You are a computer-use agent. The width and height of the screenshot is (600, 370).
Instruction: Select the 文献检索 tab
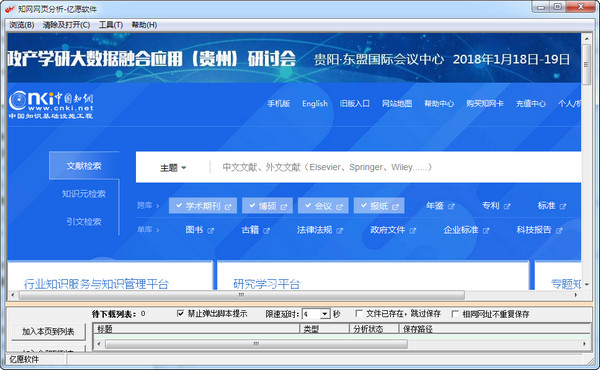click(84, 166)
